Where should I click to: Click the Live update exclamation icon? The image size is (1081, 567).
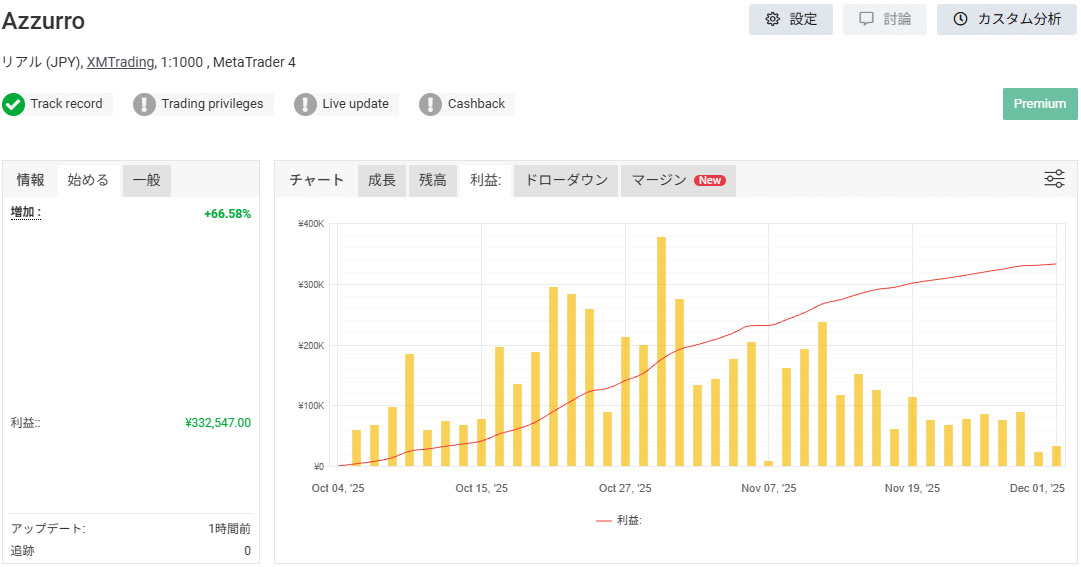[306, 104]
